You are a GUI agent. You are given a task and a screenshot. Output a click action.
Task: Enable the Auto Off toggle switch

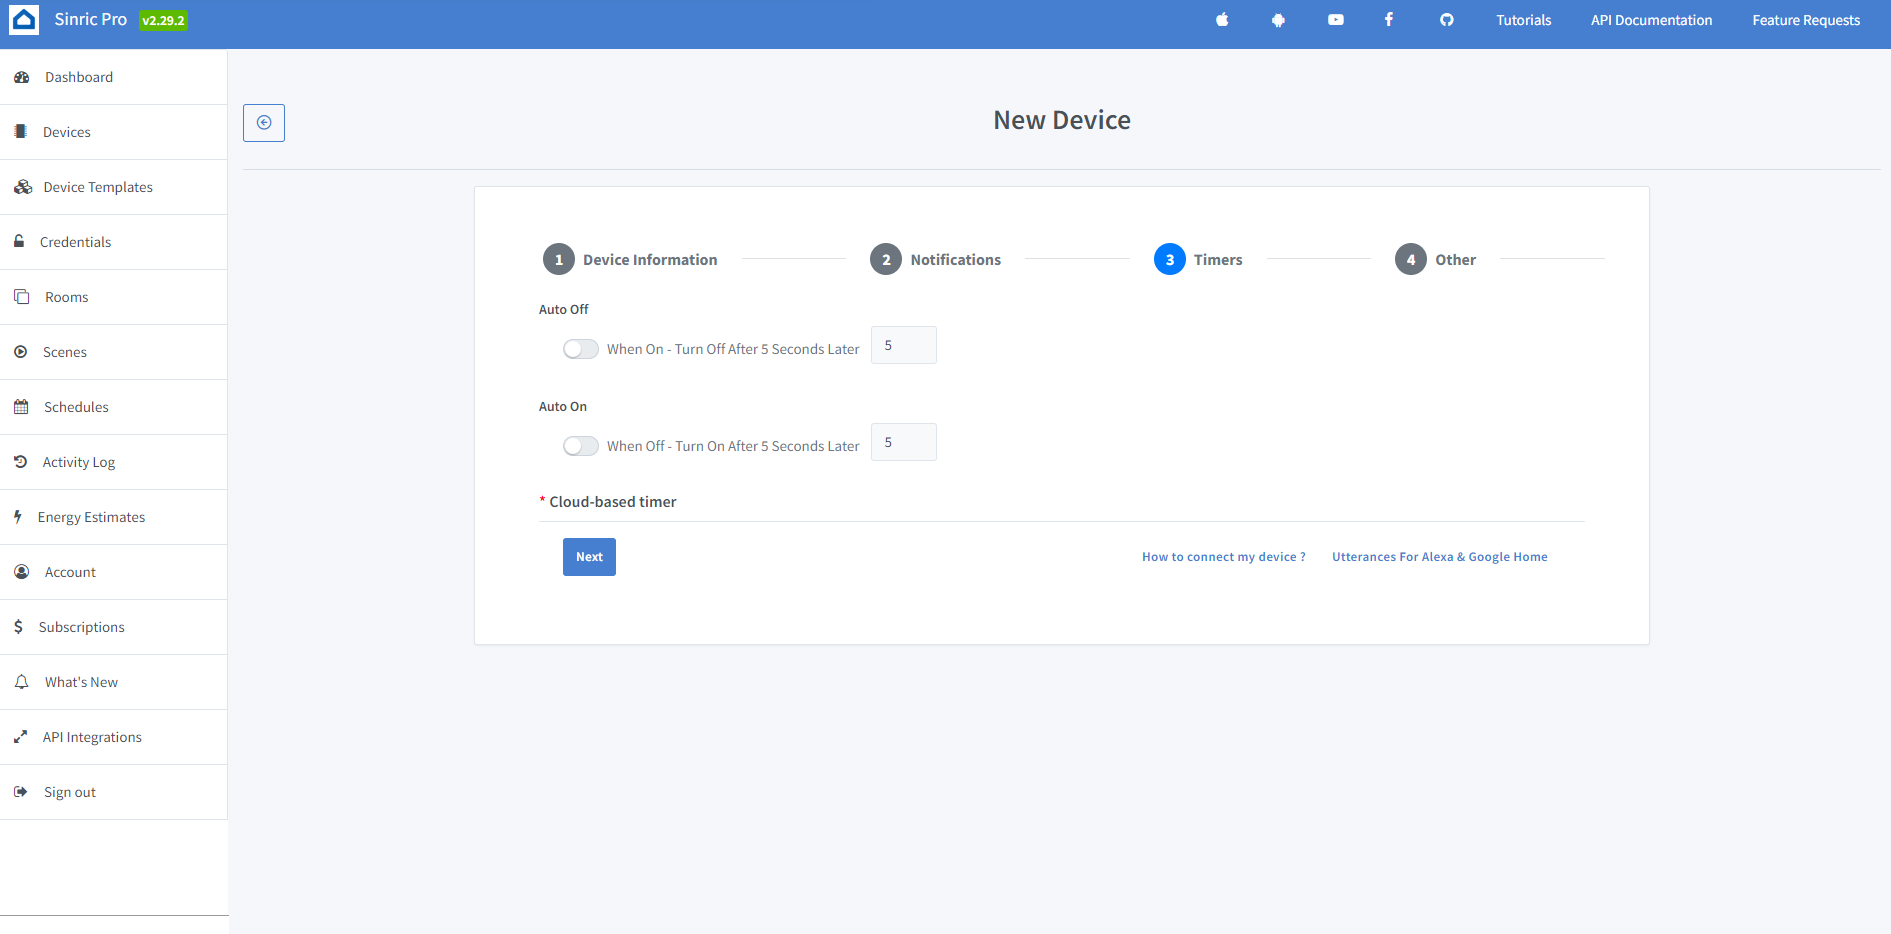point(581,349)
